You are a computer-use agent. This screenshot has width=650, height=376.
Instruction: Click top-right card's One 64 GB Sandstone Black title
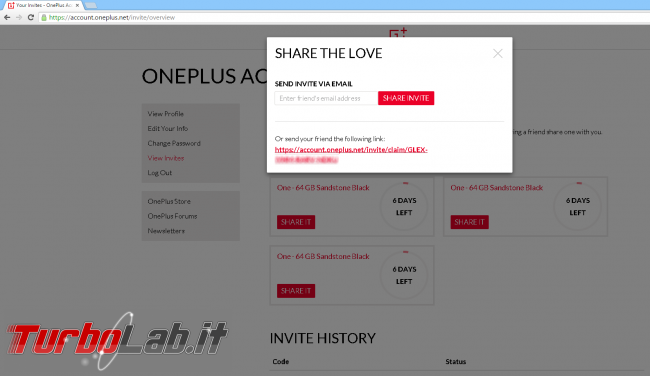click(x=496, y=188)
